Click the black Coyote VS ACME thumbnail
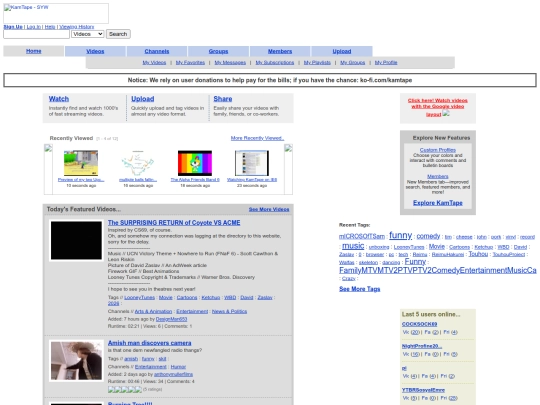540x405 pixels. (x=76, y=240)
